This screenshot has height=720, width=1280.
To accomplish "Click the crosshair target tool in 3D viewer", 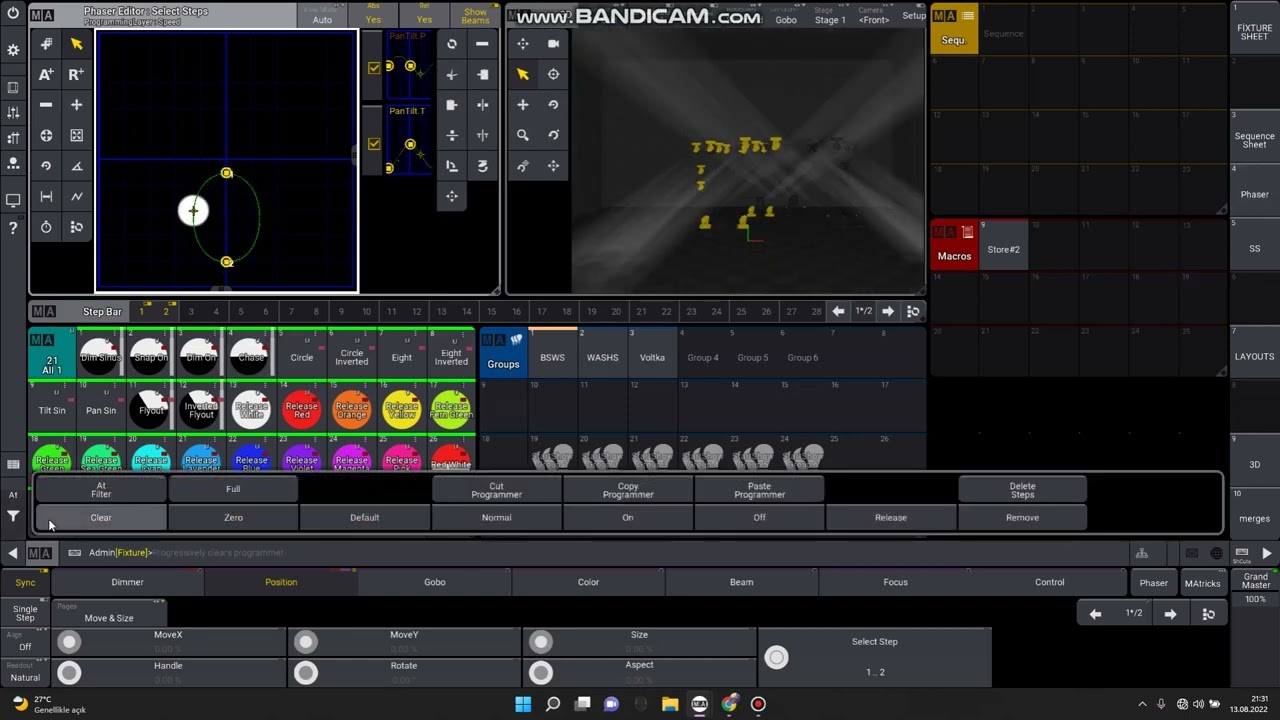I will [x=553, y=74].
